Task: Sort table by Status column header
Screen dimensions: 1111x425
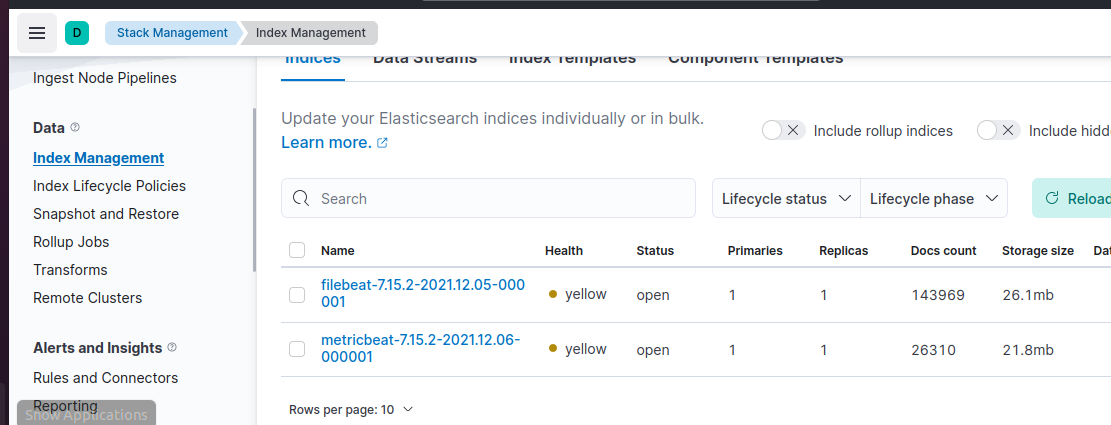Action: coord(655,251)
